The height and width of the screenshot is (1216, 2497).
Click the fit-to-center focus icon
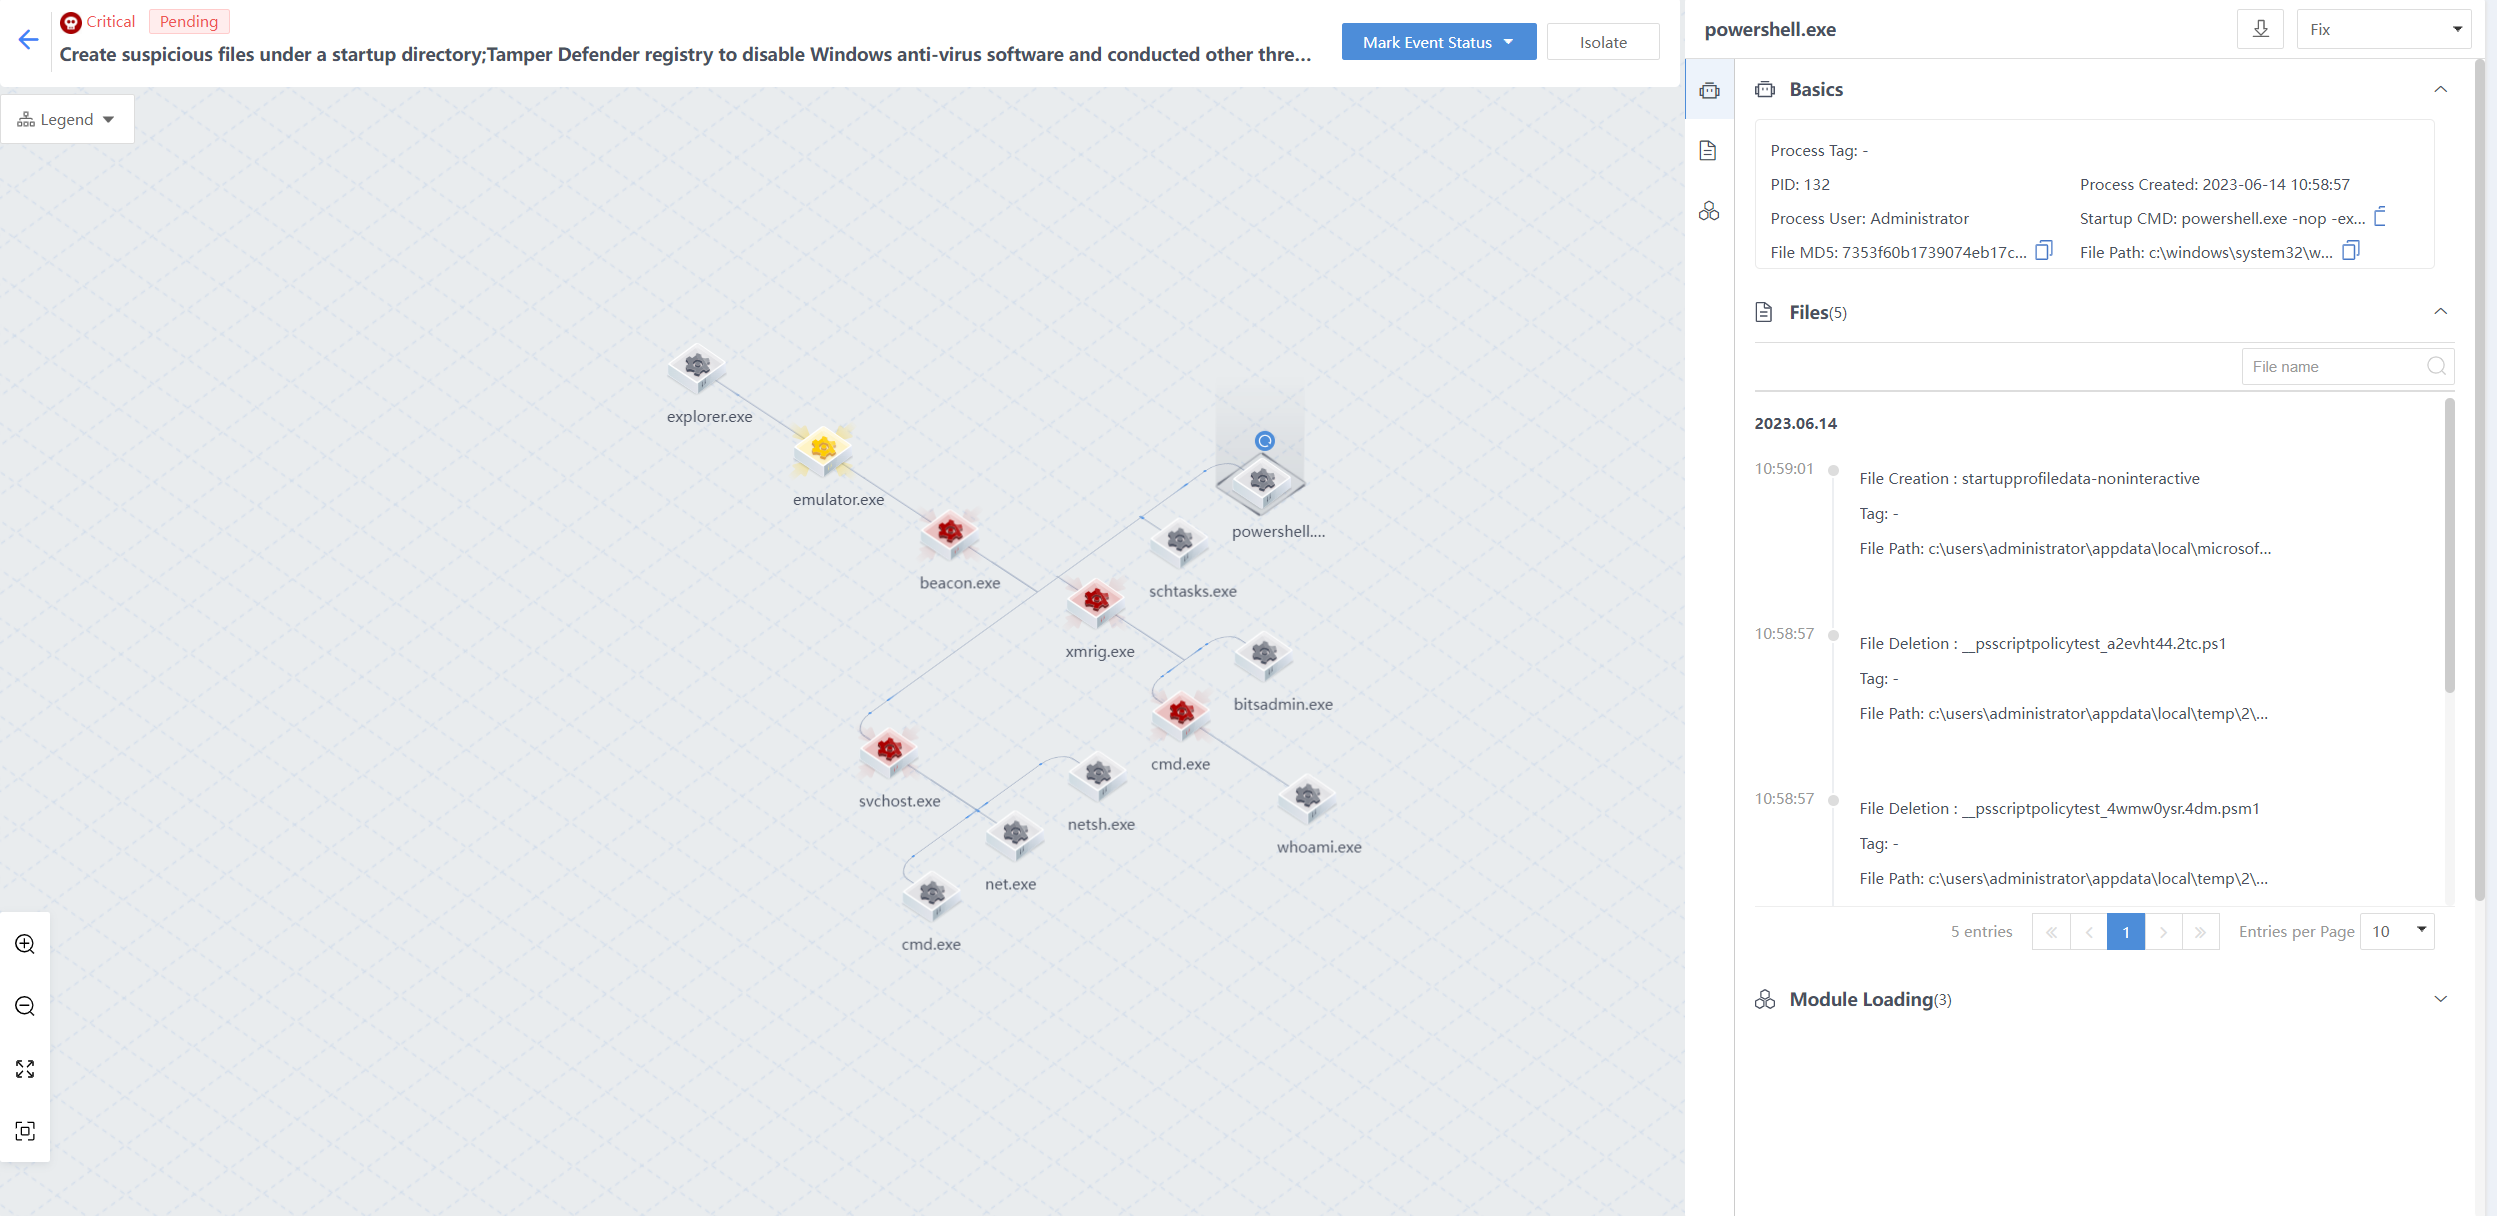point(25,1131)
